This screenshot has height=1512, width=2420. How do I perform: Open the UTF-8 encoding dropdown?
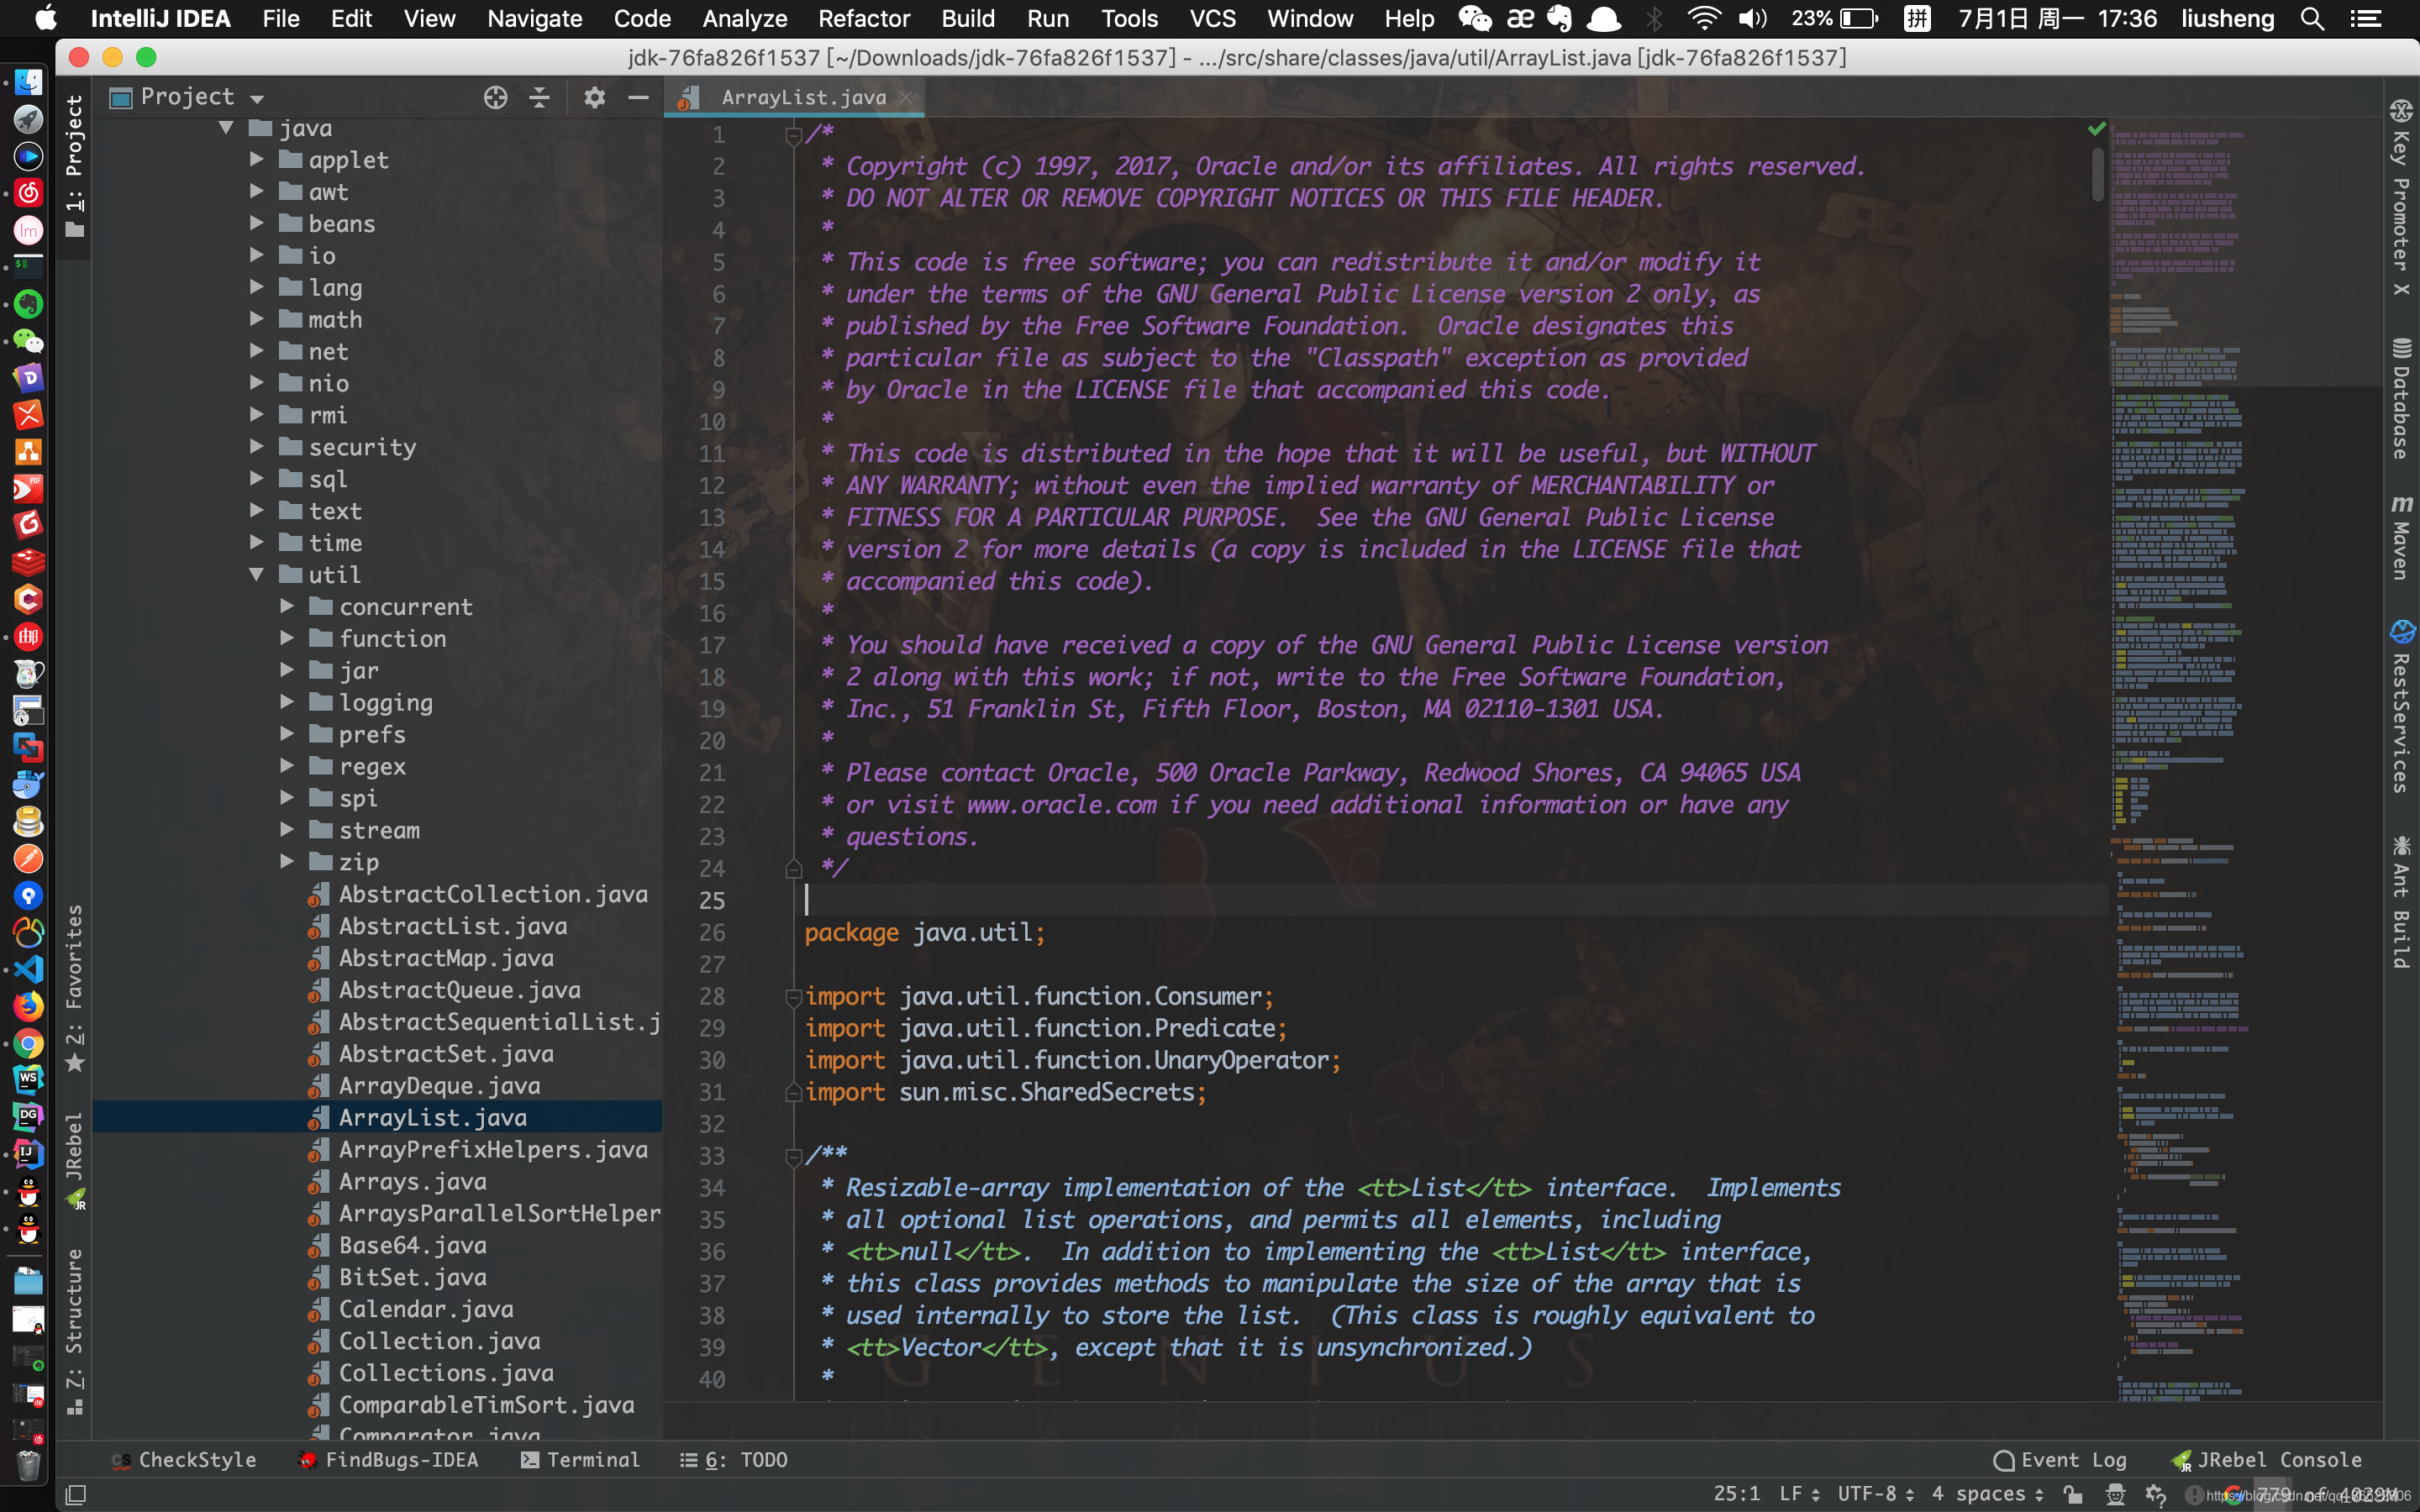[x=1876, y=1494]
